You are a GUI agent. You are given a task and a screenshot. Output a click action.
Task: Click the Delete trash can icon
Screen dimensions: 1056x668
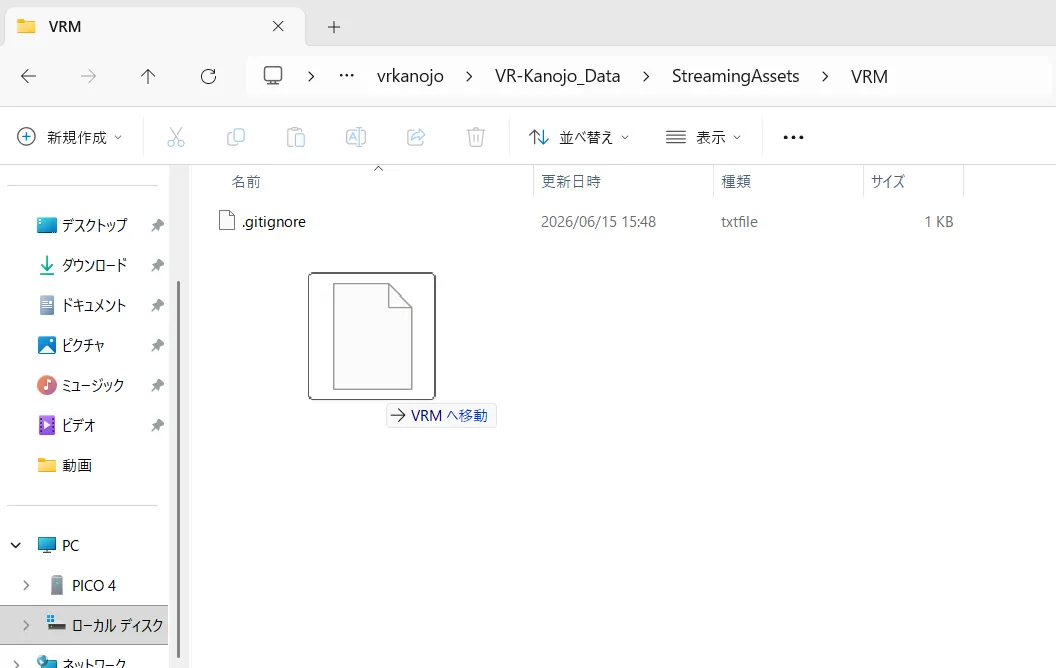point(476,137)
